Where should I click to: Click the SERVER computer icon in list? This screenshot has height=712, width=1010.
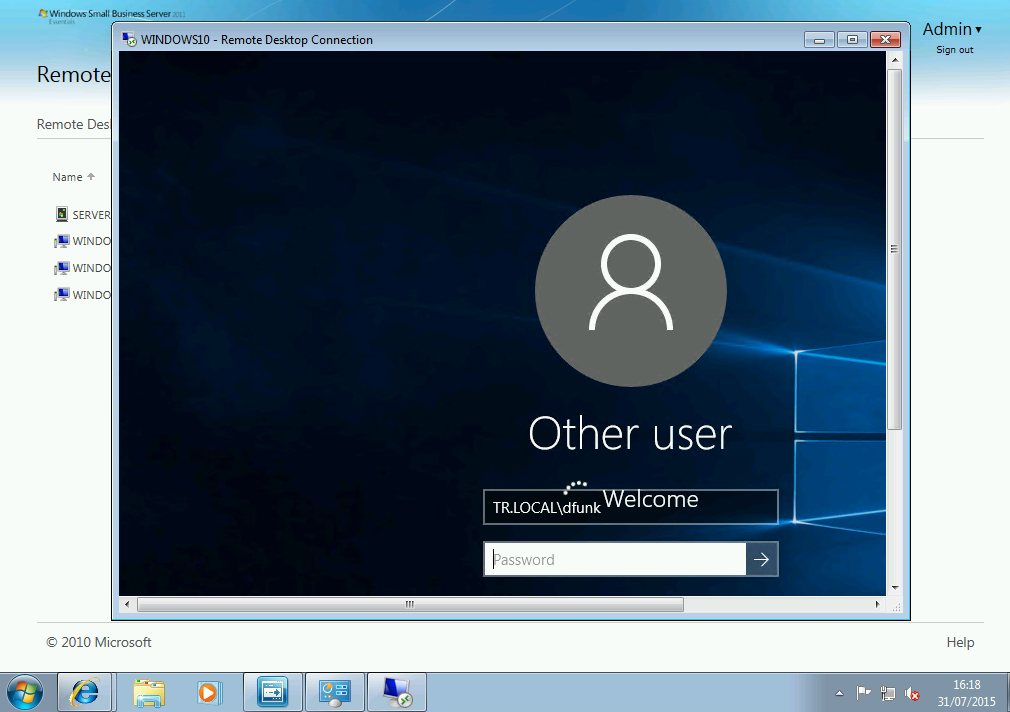(x=62, y=215)
